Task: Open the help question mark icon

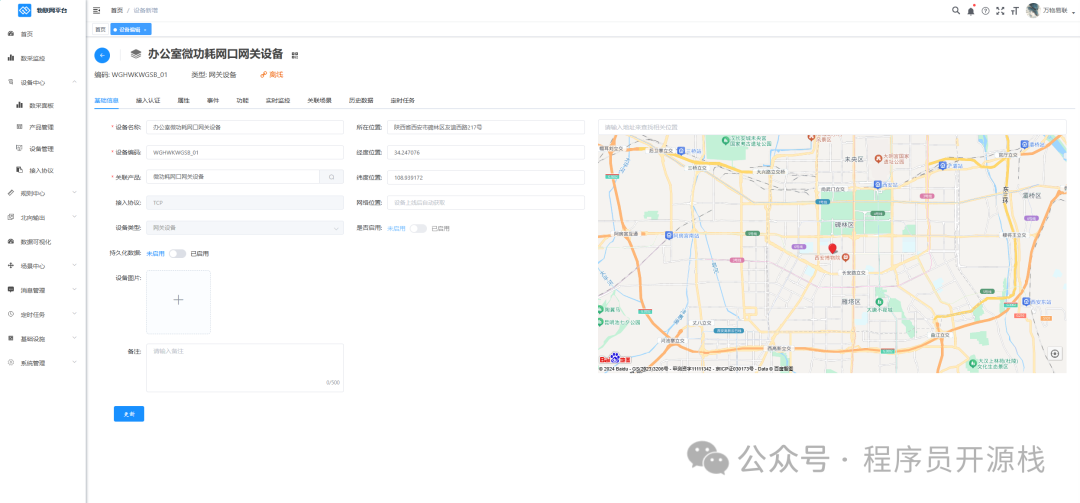Action: 986,10
